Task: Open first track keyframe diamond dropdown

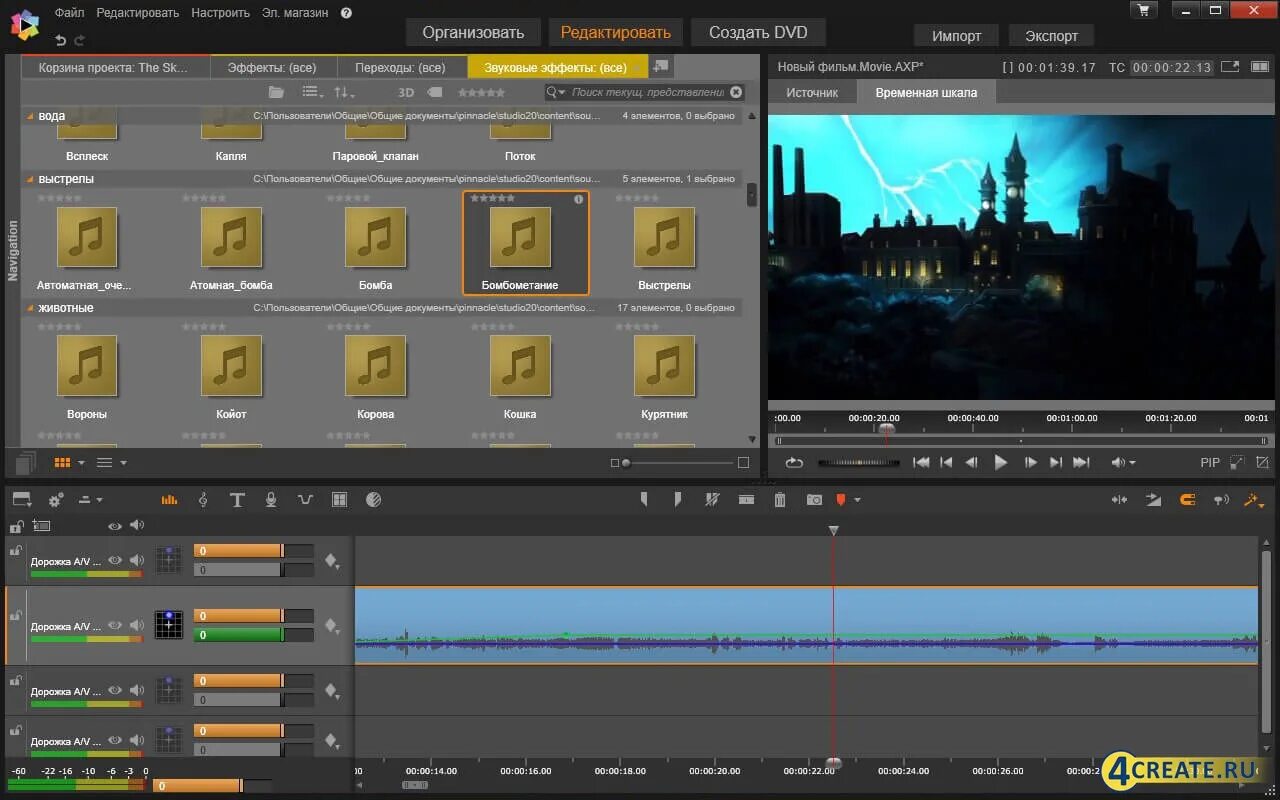Action: click(332, 562)
